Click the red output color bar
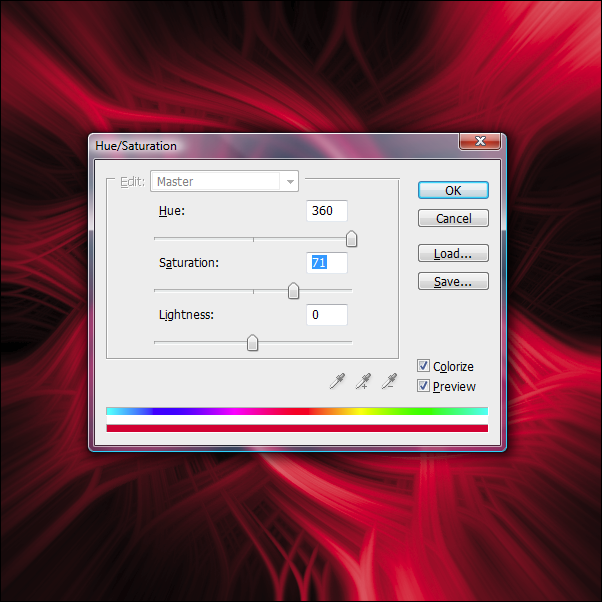The height and width of the screenshot is (602, 602). tap(296, 428)
